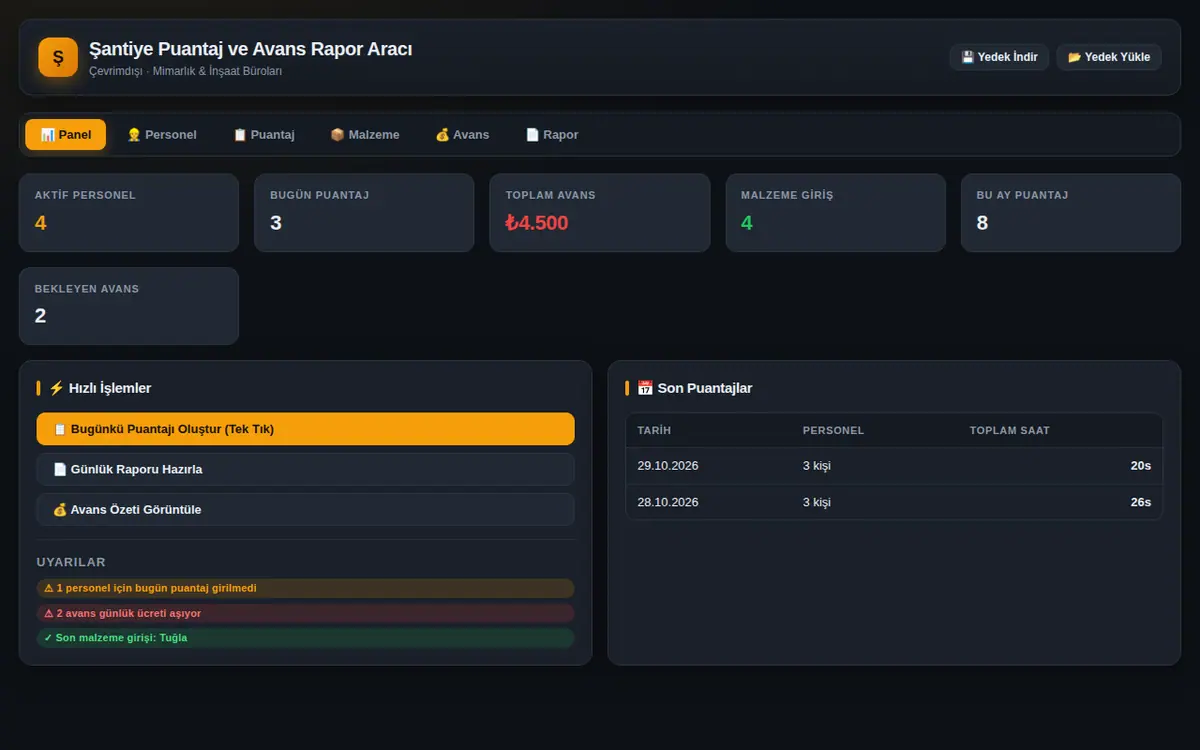Click the warning about missing personnel puantaj
Image resolution: width=1200 pixels, height=750 pixels.
click(306, 588)
